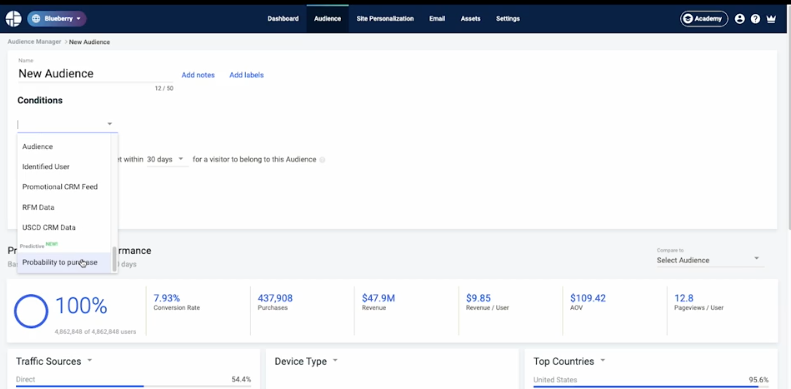This screenshot has width=791, height=389.
Task: Expand the Top Countries chart selector
Action: pos(602,361)
